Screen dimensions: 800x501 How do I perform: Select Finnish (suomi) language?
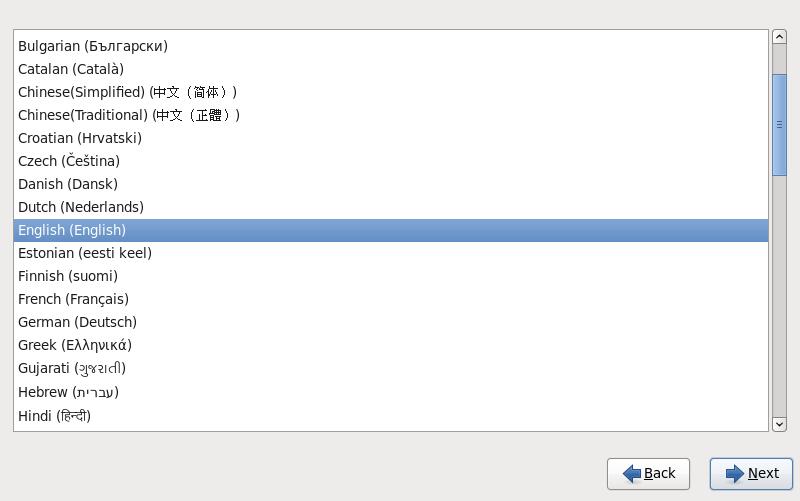tap(68, 276)
